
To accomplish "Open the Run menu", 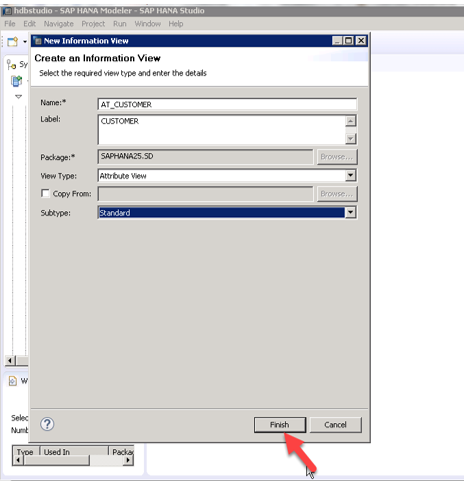I will coord(120,24).
